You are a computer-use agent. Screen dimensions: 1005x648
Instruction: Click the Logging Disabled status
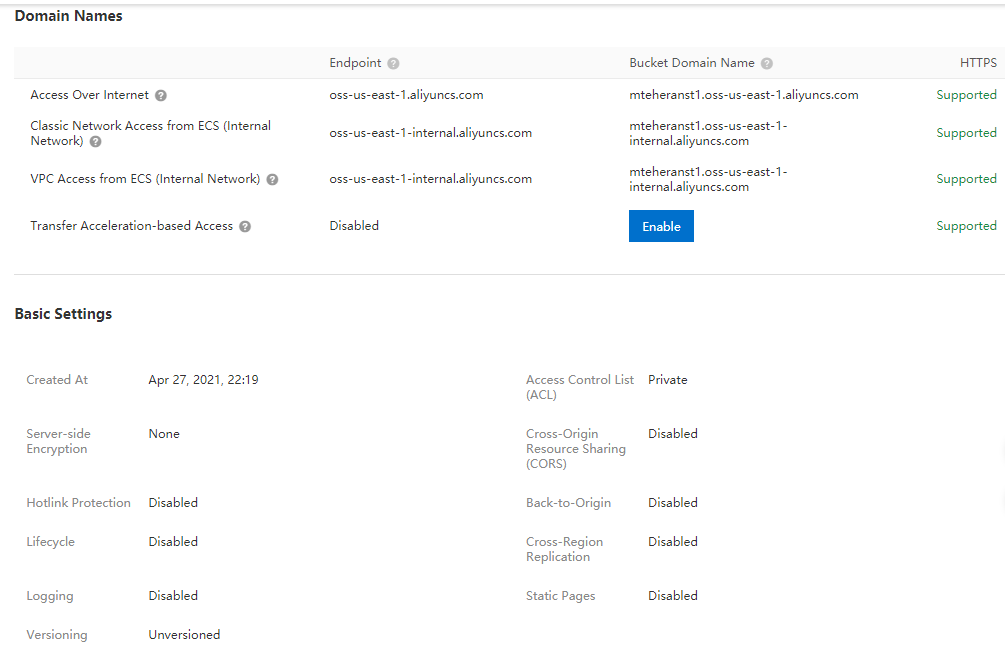(x=173, y=596)
